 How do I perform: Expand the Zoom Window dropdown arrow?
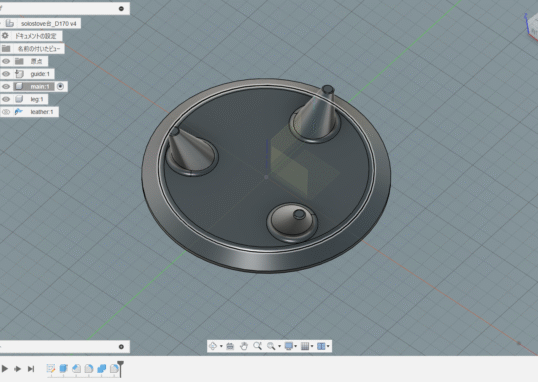tap(279, 346)
